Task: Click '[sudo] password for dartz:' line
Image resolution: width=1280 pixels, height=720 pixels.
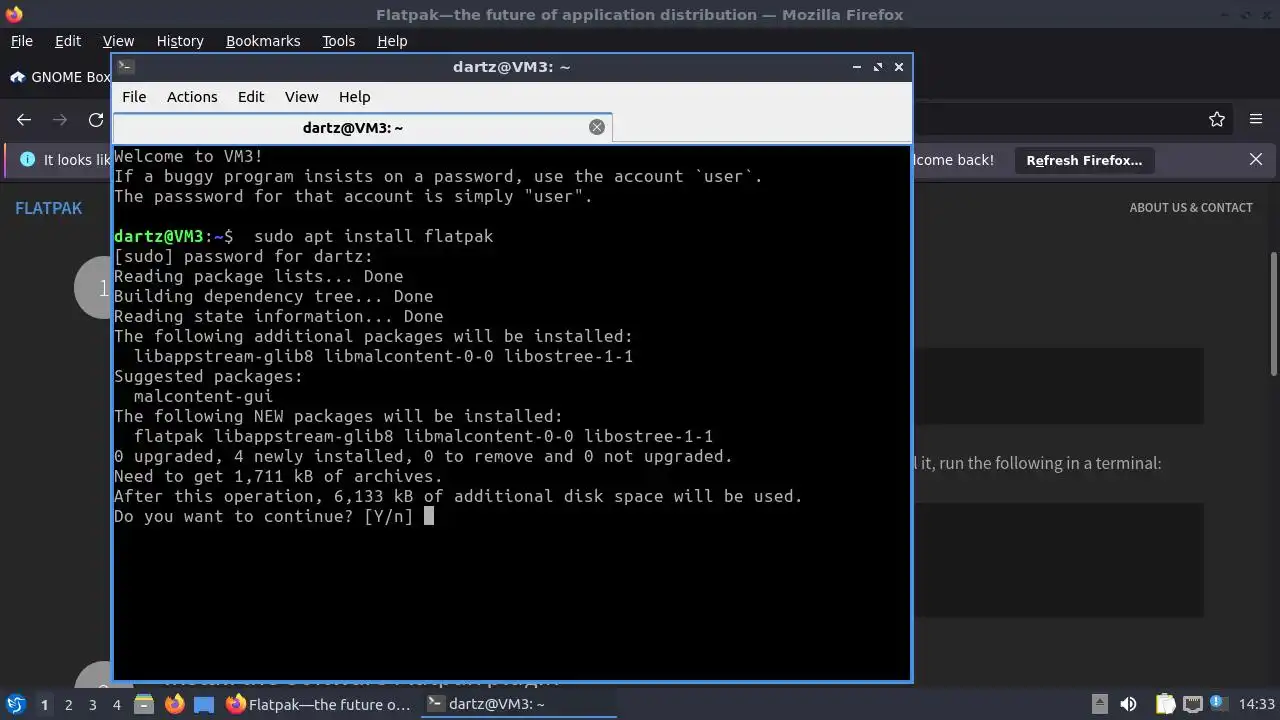Action: [243, 256]
